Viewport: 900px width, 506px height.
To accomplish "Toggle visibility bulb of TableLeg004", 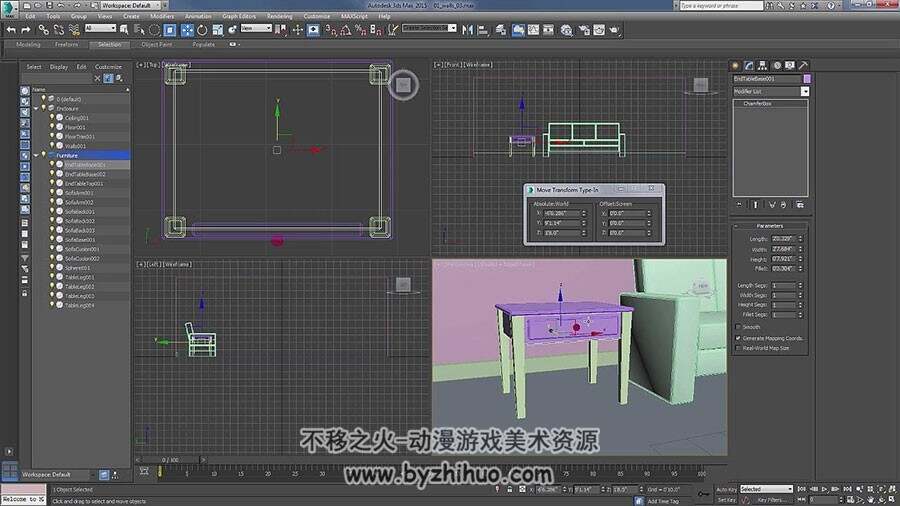I will pos(52,305).
